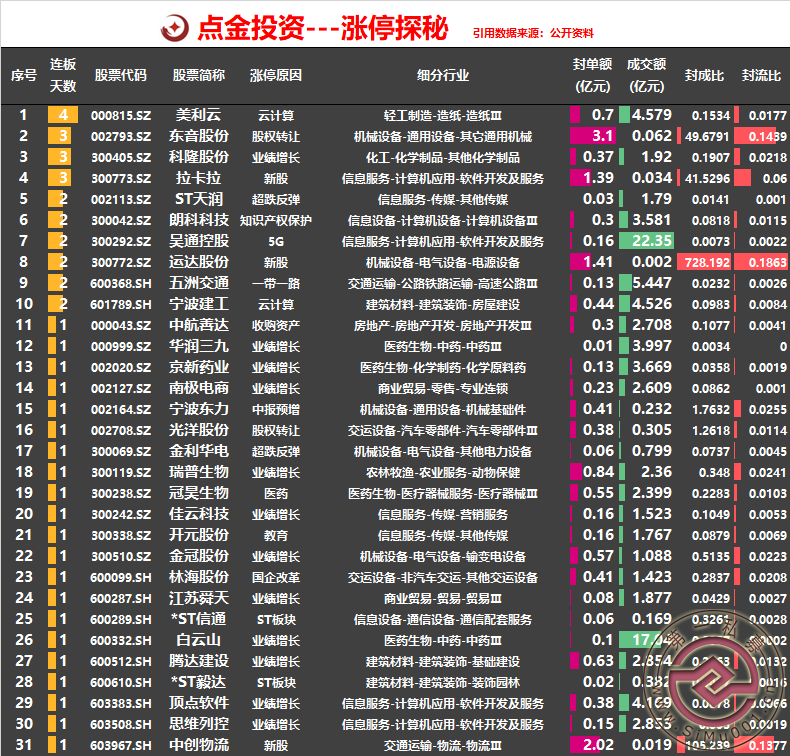Screen dimensions: 790x756
Task: Click stock name 运达股份
Action: (199, 262)
